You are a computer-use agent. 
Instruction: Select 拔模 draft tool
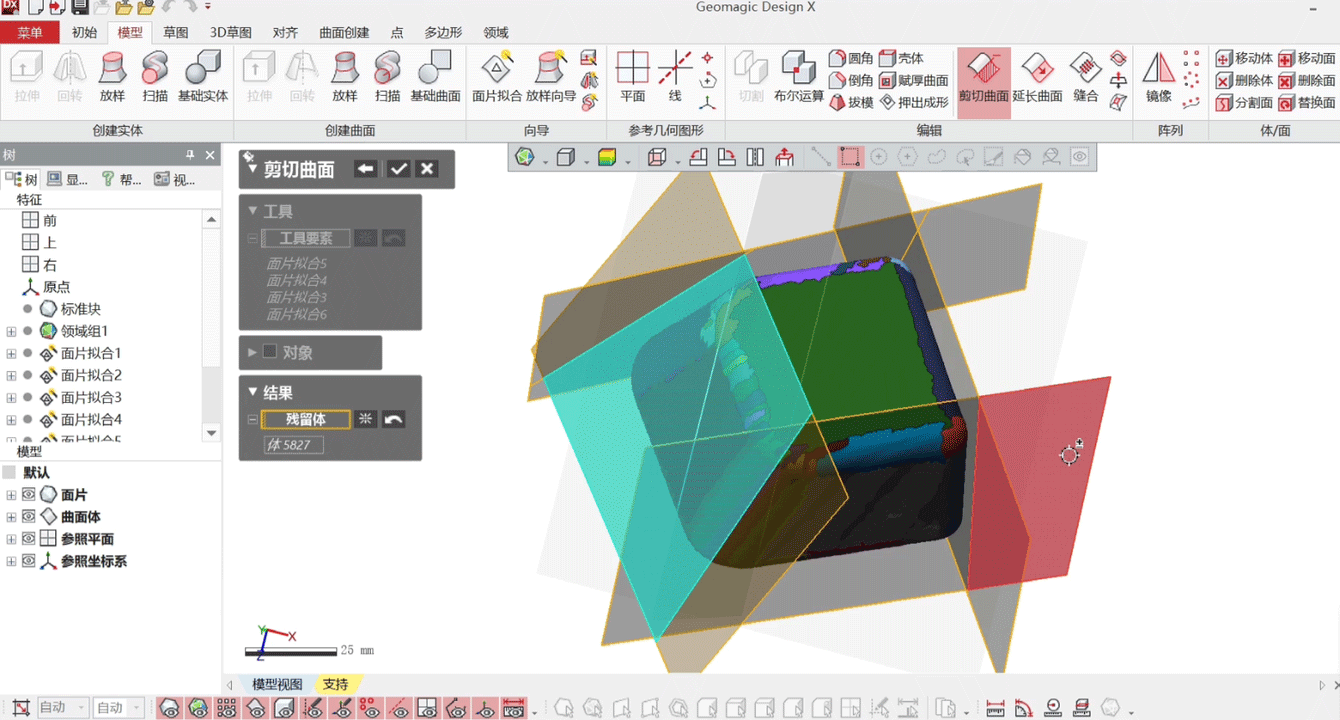click(851, 102)
